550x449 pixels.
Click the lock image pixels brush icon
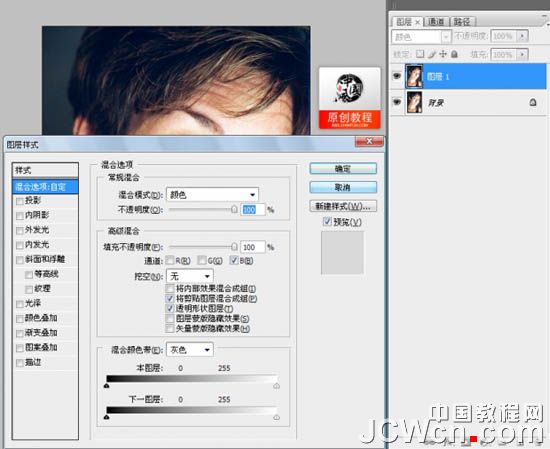[x=432, y=54]
